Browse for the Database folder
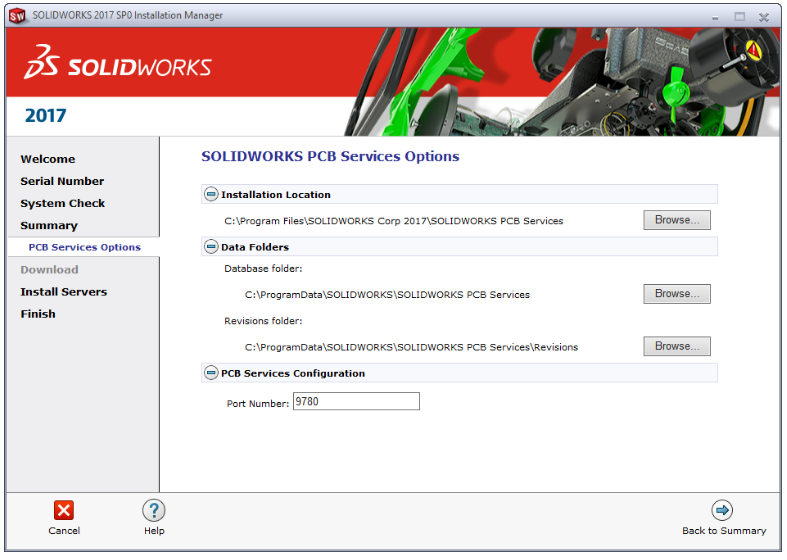 (677, 294)
